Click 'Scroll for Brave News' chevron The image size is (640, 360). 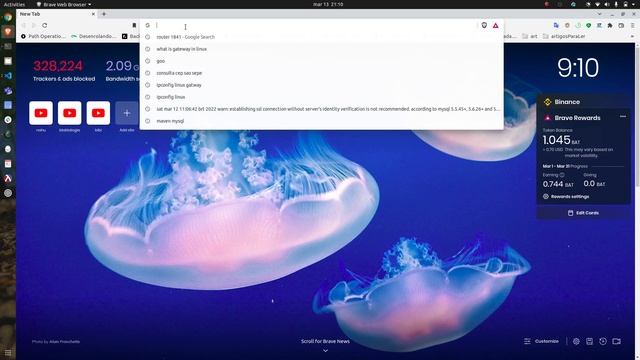click(325, 351)
